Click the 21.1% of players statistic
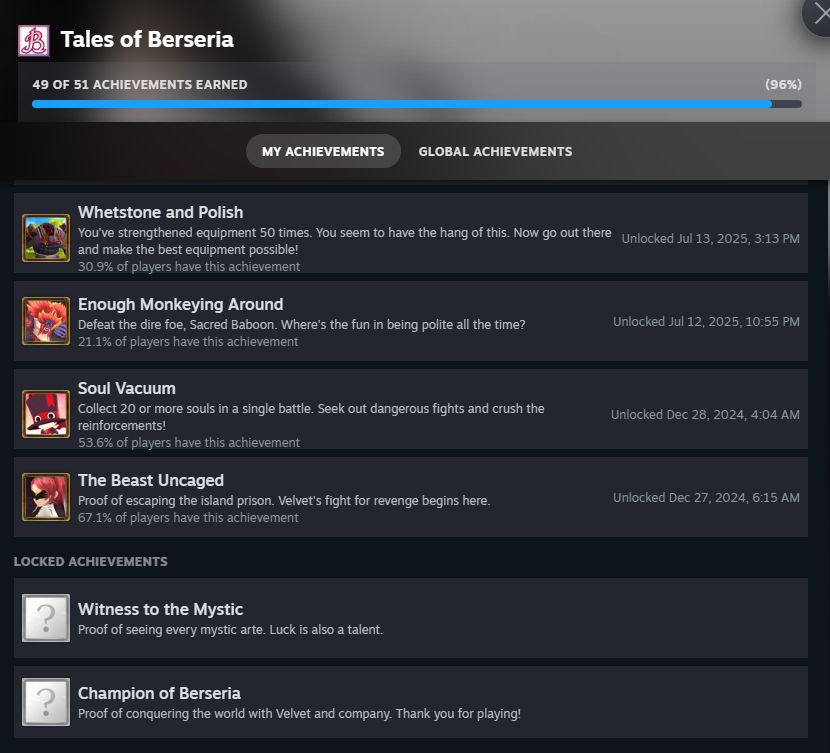The width and height of the screenshot is (830, 753). click(188, 342)
